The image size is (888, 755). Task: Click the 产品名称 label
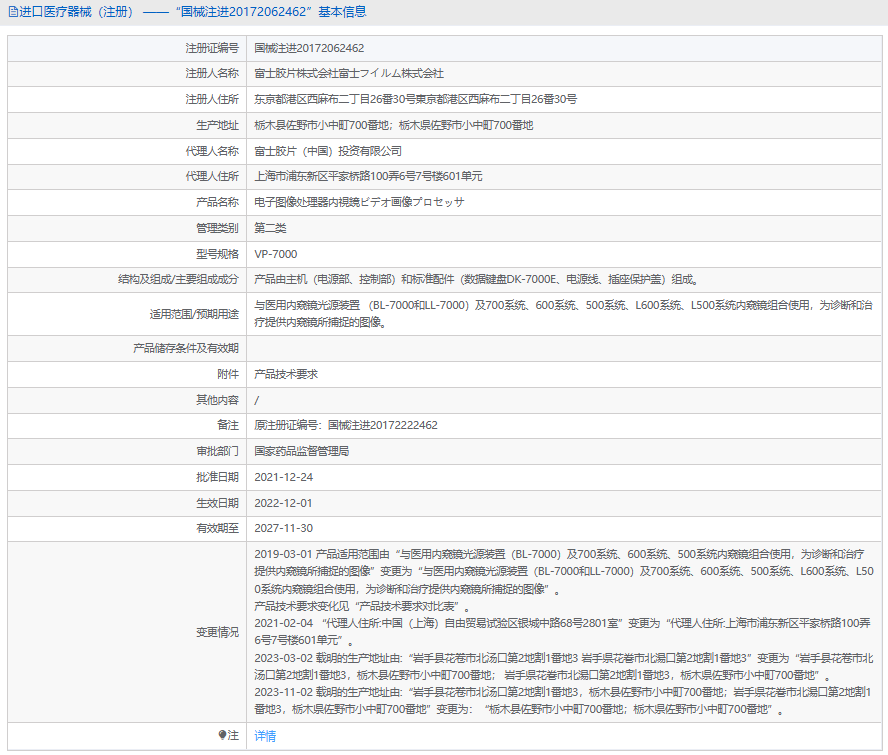coord(217,202)
